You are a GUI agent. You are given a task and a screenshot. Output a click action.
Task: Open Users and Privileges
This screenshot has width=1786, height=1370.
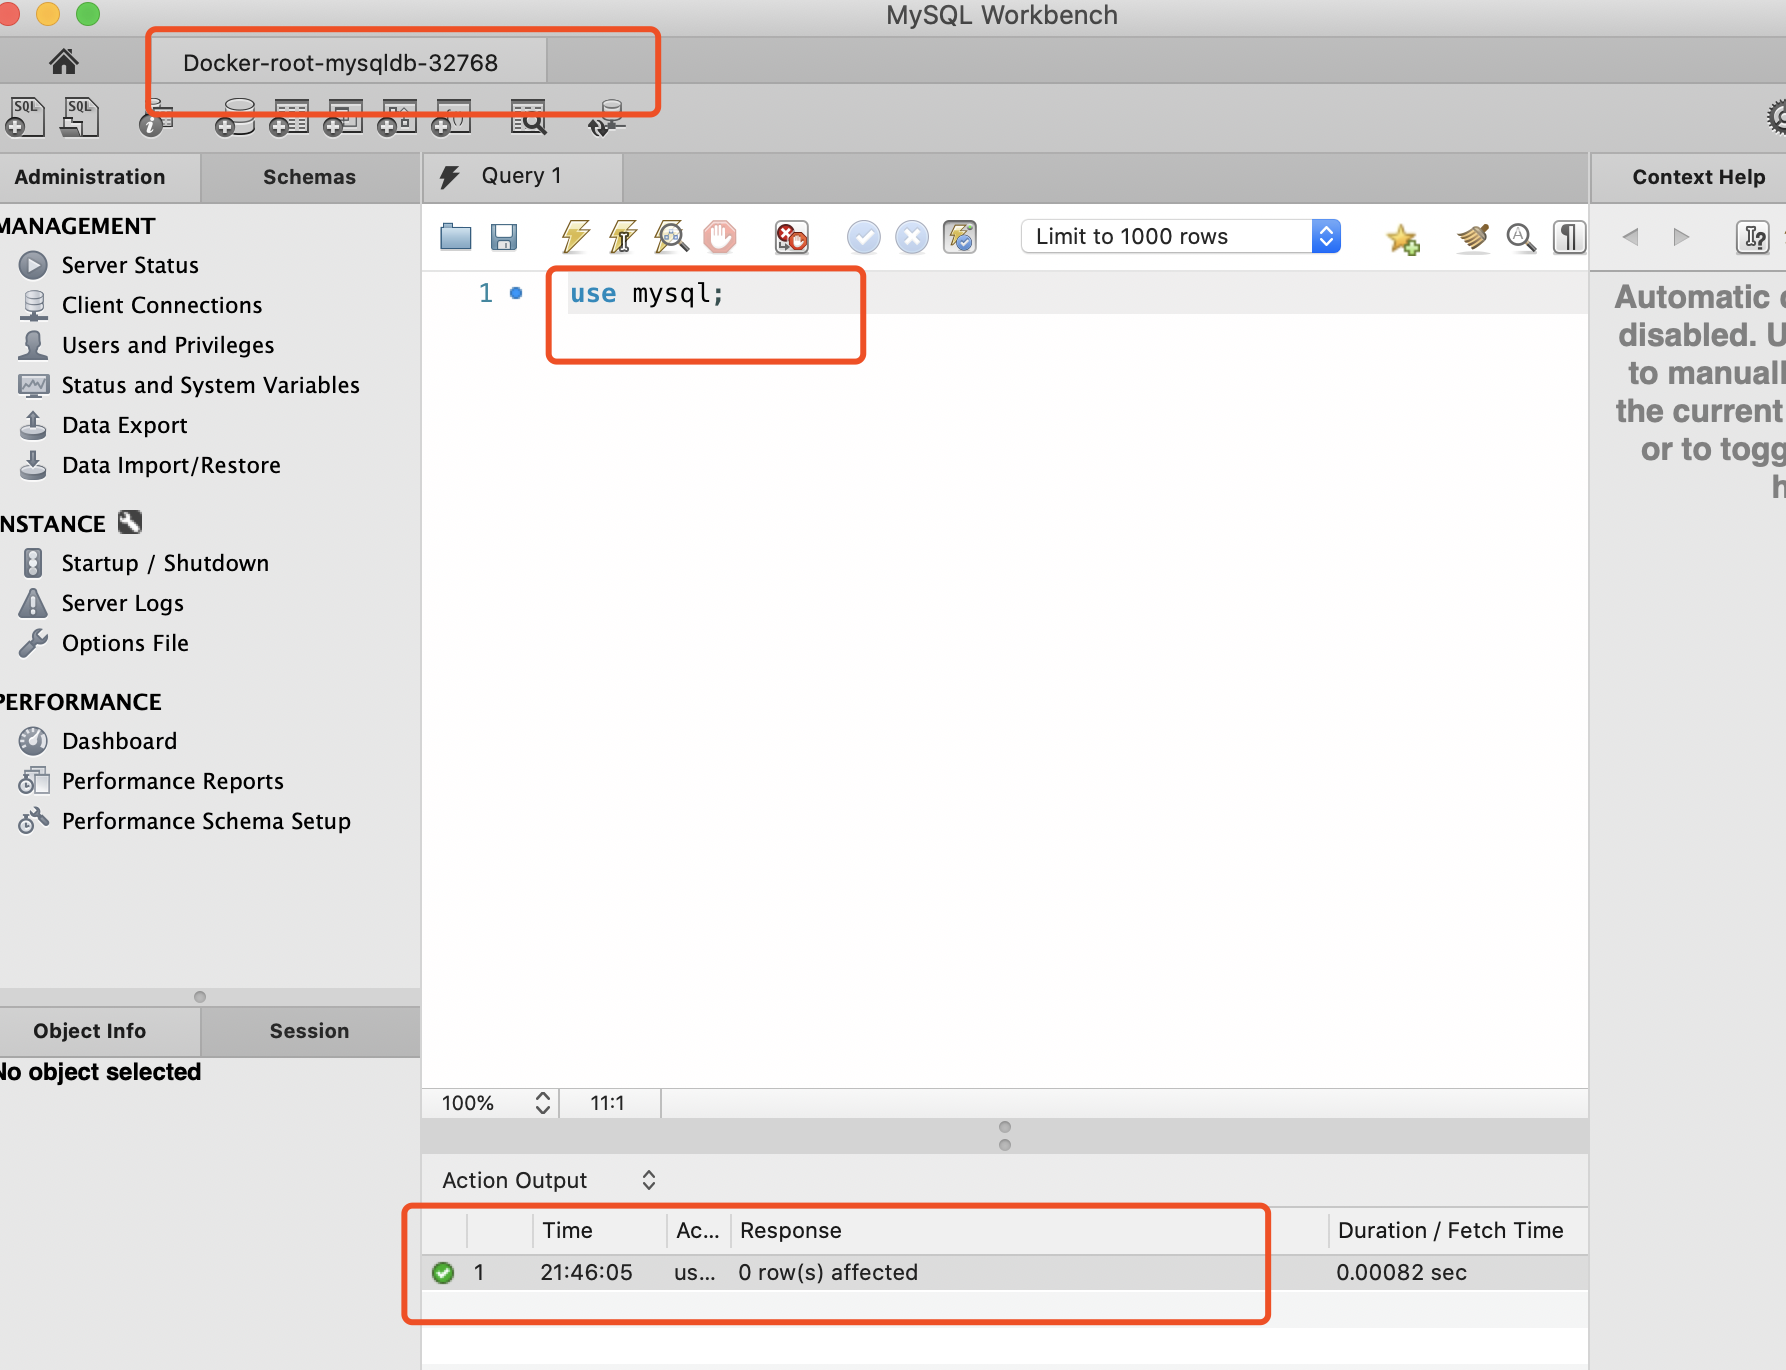(x=168, y=345)
